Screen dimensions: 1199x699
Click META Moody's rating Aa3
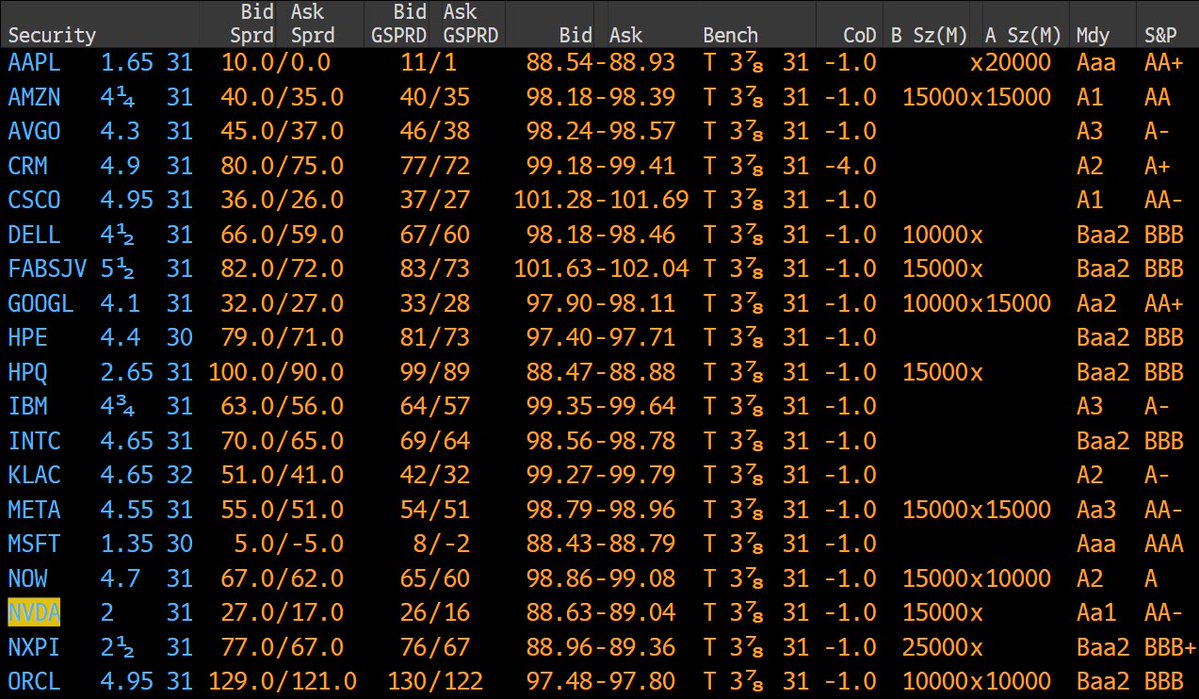(1096, 510)
